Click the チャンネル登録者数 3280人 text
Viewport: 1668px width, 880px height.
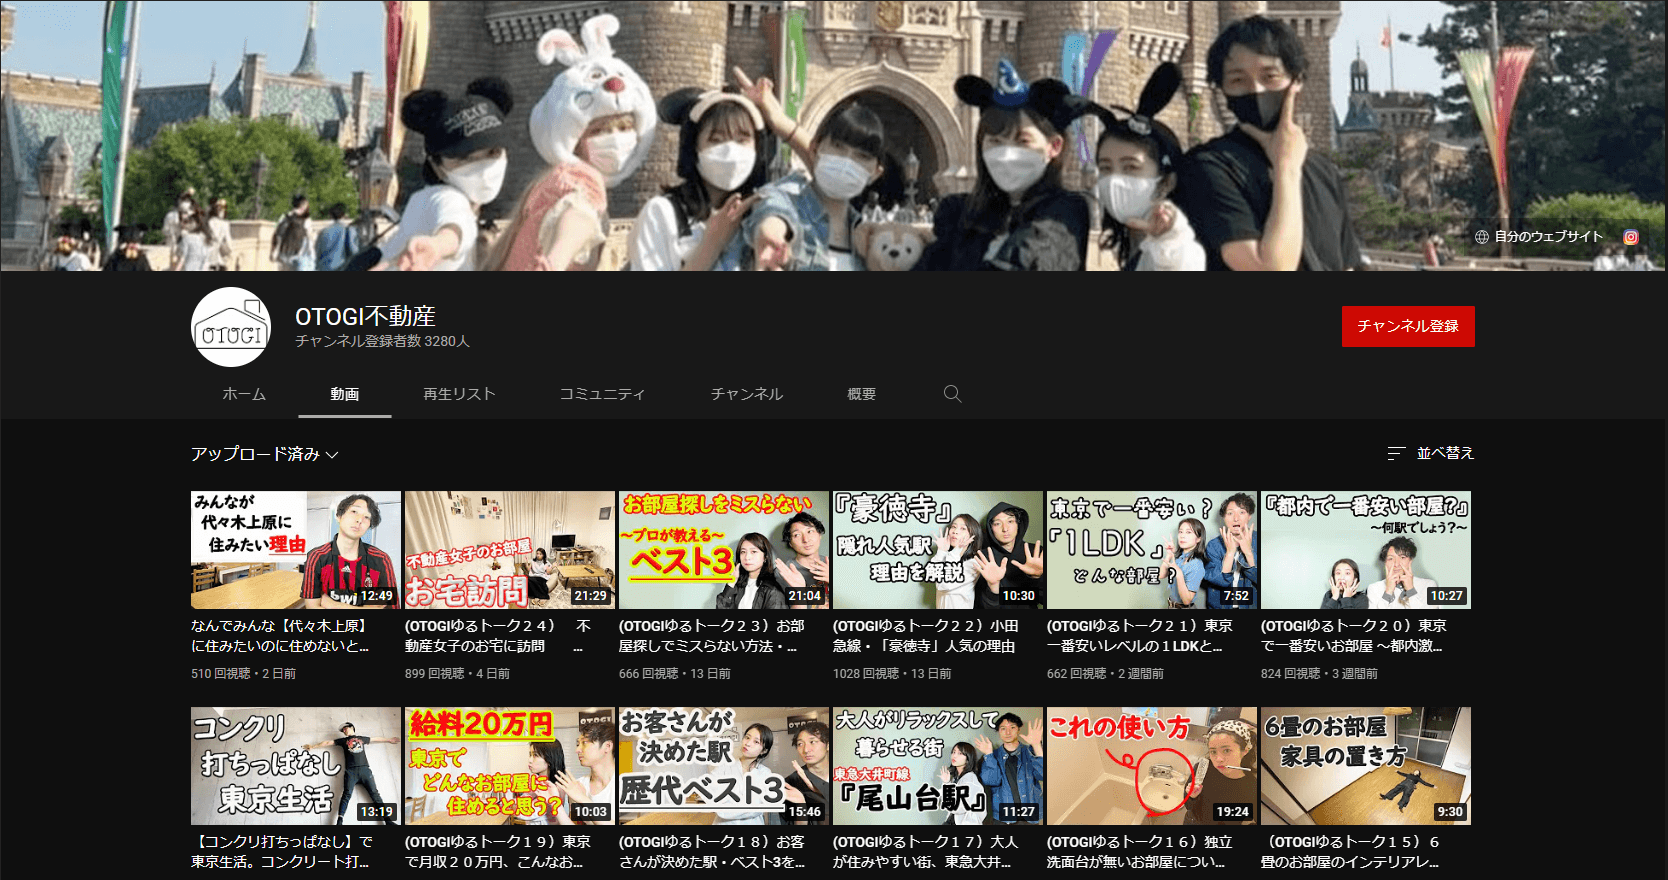tap(382, 342)
